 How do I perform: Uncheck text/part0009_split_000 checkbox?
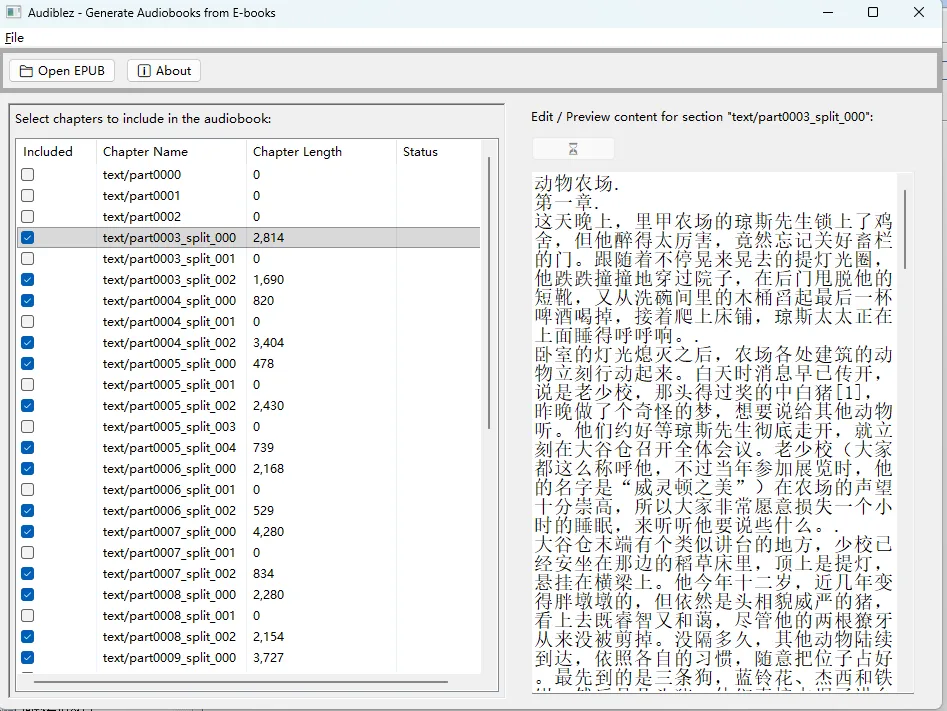click(x=27, y=657)
